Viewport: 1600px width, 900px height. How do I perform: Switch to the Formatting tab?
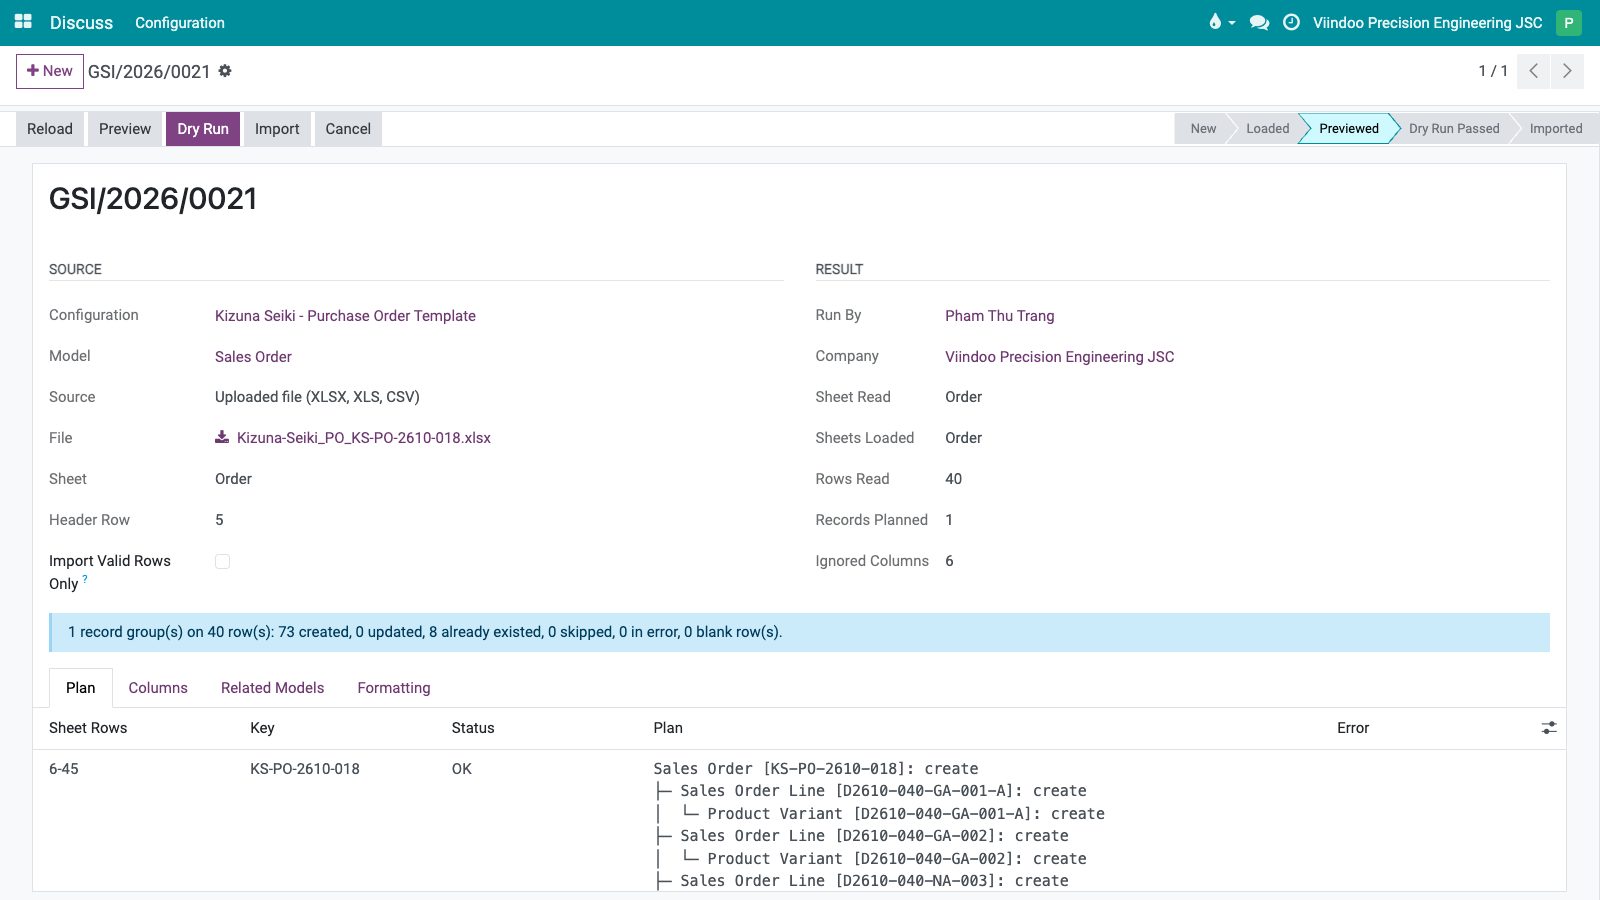point(394,688)
